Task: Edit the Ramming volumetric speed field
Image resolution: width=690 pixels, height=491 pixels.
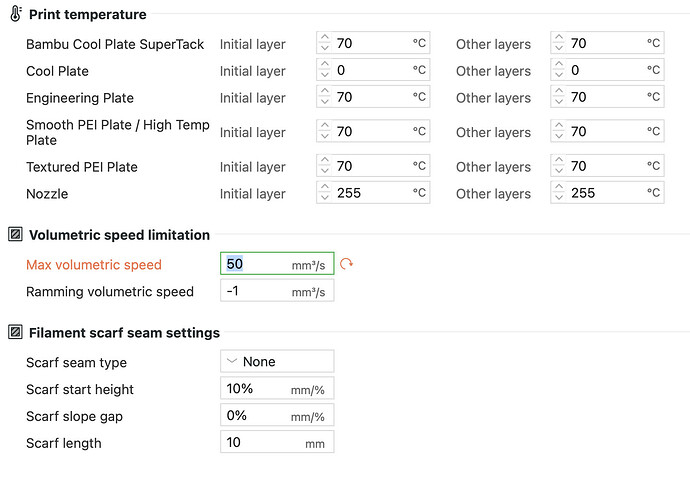Action: click(277, 290)
